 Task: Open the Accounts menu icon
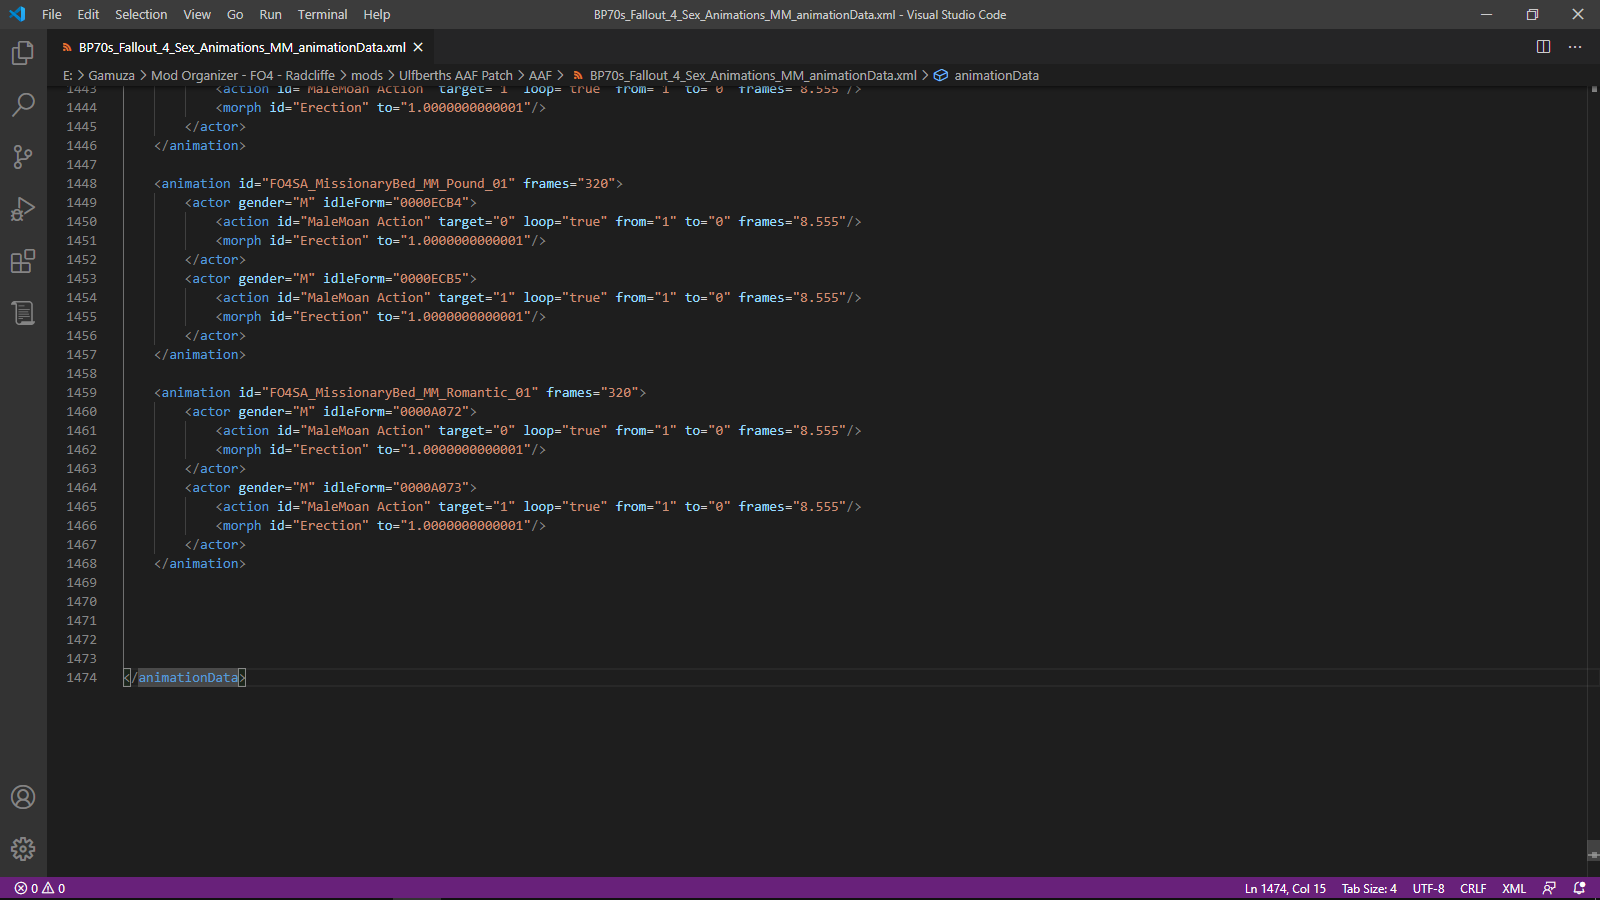click(23, 797)
